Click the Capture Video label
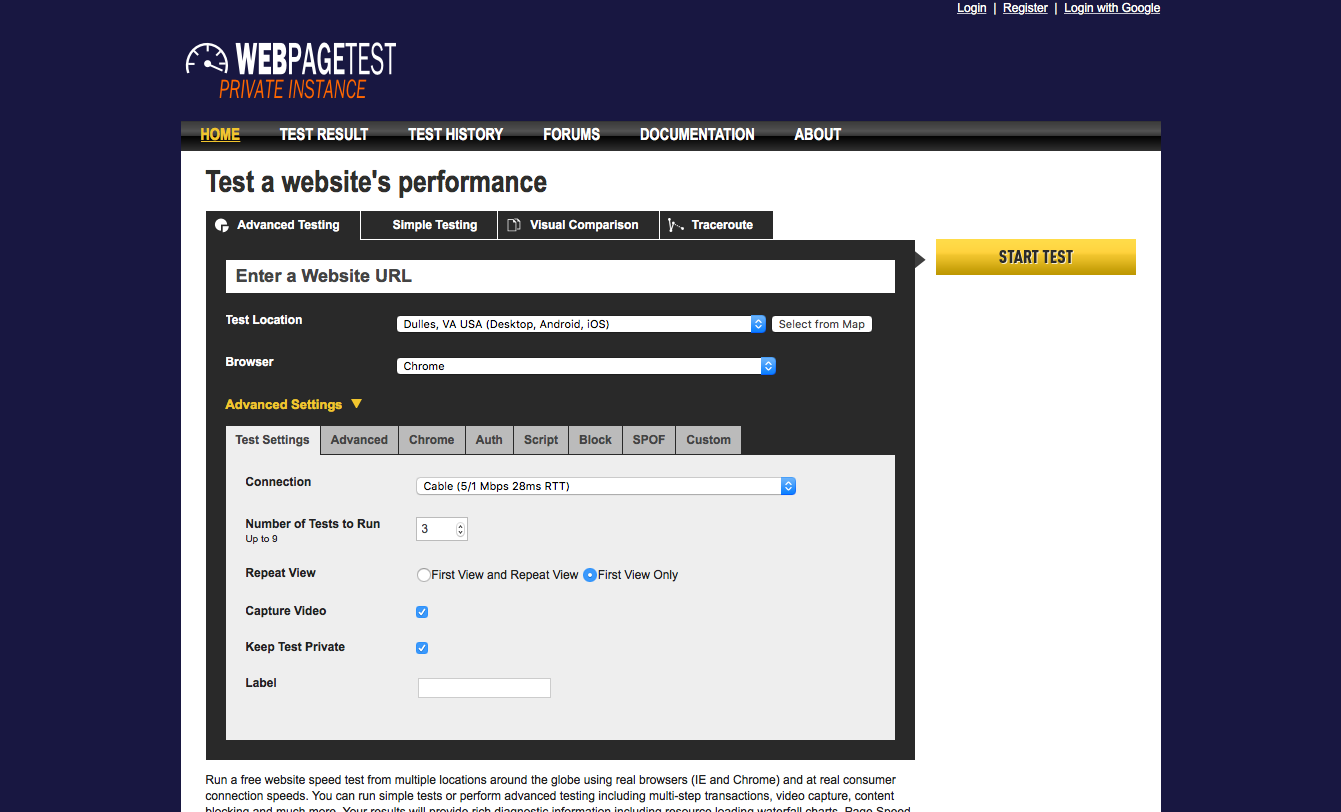 coord(286,611)
